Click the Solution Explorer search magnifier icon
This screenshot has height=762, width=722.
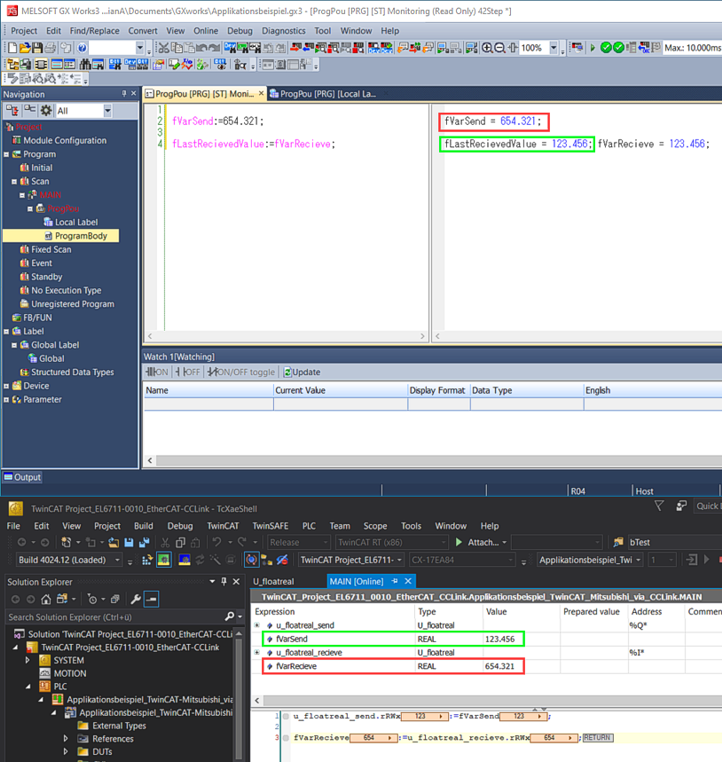(230, 617)
